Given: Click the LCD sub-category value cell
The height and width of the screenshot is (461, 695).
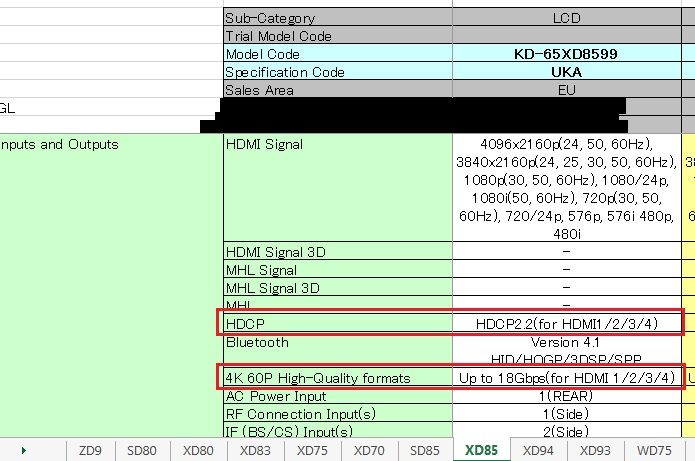Looking at the screenshot, I should (566, 18).
